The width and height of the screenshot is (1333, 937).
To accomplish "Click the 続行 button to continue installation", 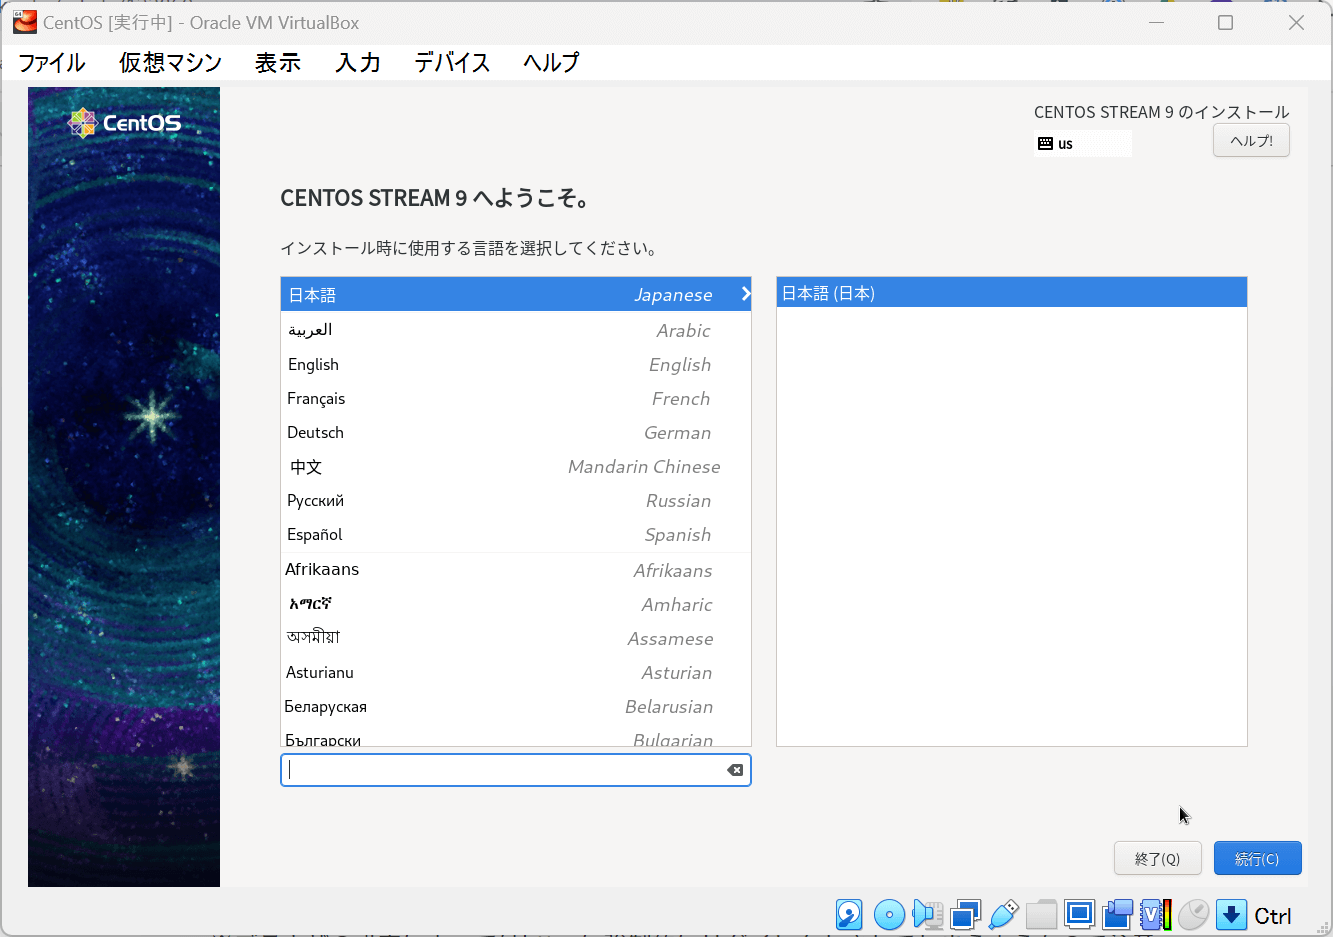I will (1257, 858).
